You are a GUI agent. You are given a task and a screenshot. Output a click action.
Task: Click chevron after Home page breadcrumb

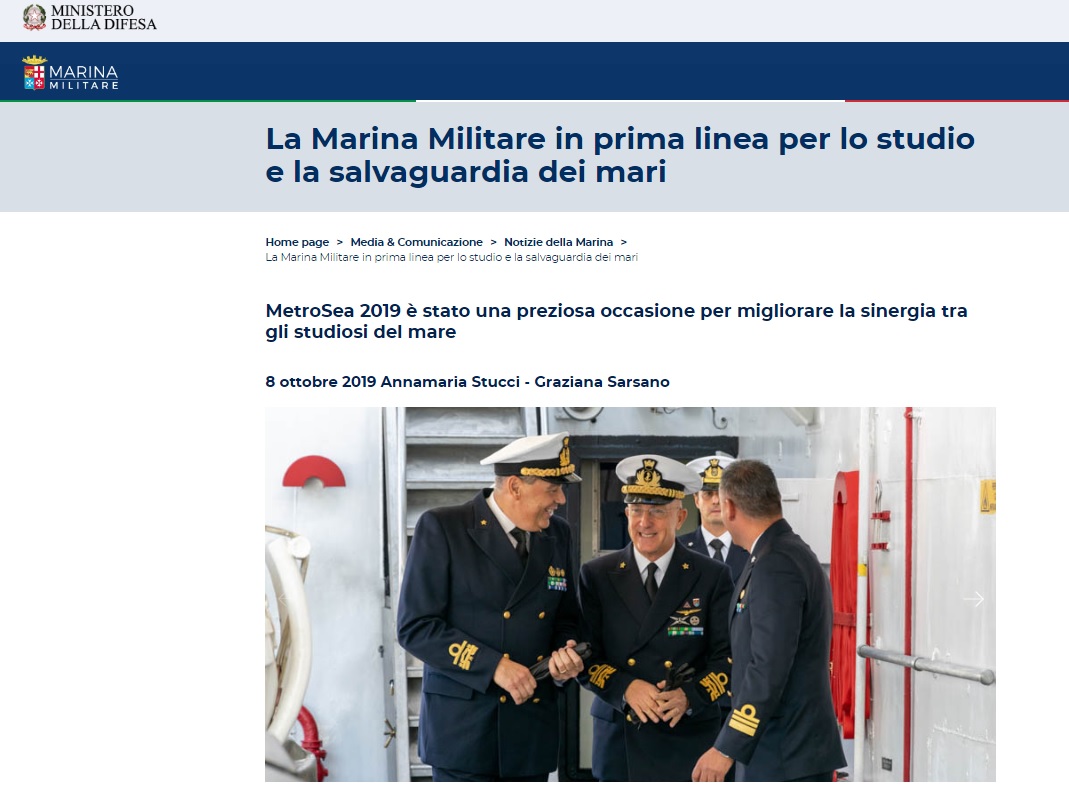coord(340,242)
